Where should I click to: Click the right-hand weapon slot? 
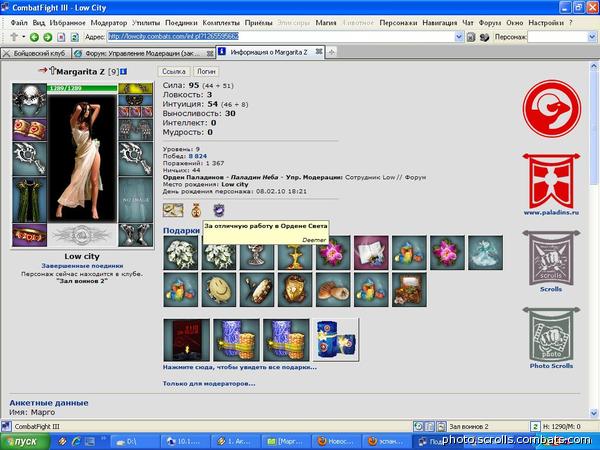(135, 158)
